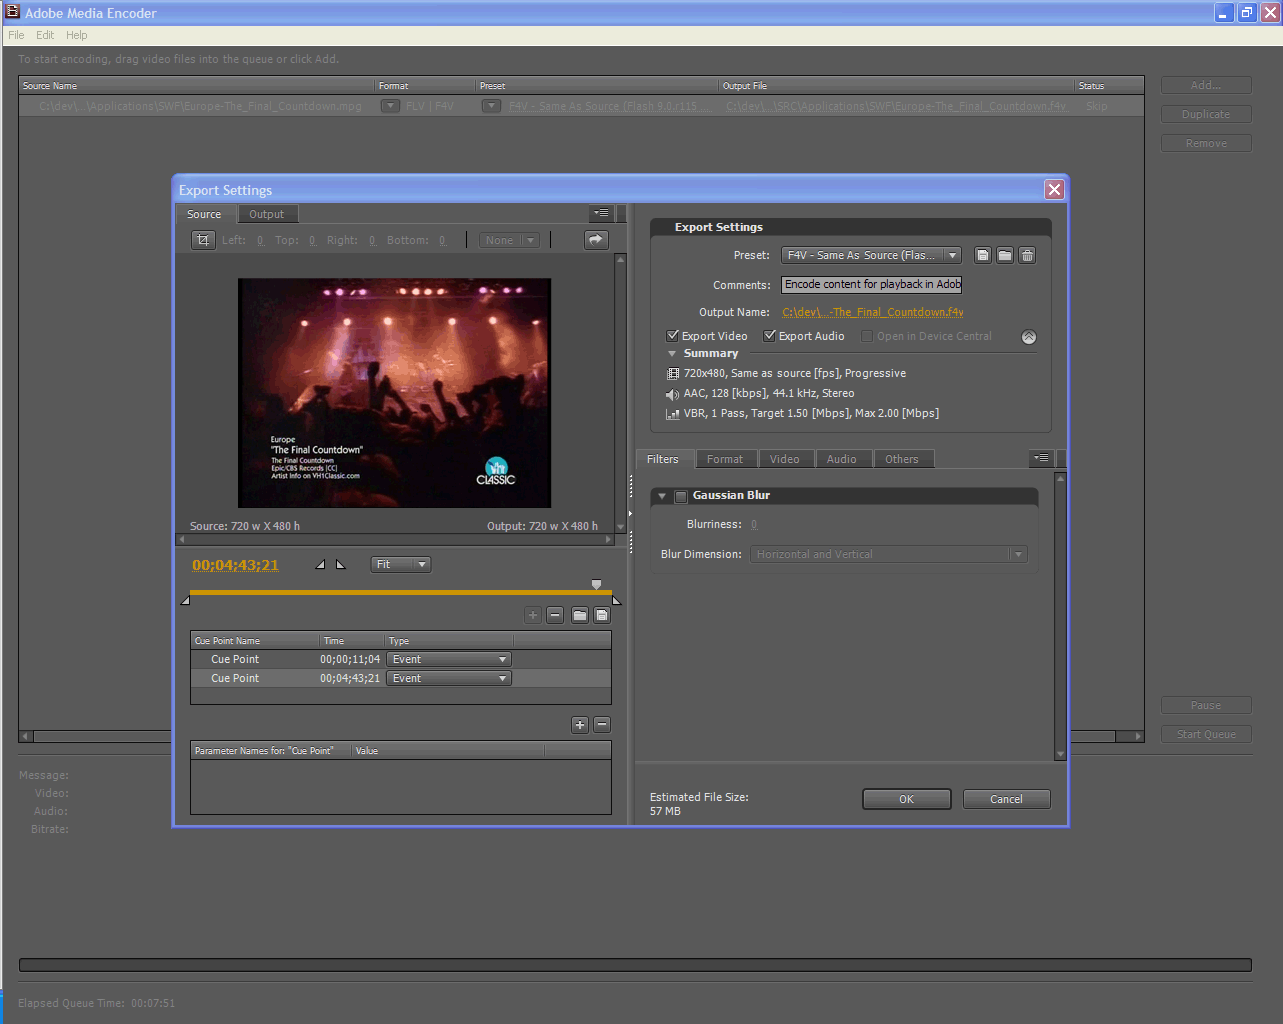Click the OK button

[x=907, y=799]
